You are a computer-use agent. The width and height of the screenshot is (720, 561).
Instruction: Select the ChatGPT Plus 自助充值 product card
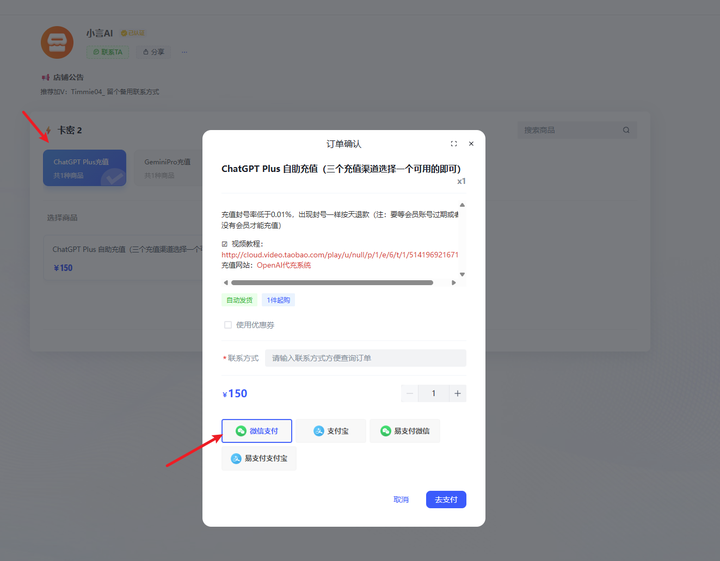pyautogui.click(x=123, y=258)
